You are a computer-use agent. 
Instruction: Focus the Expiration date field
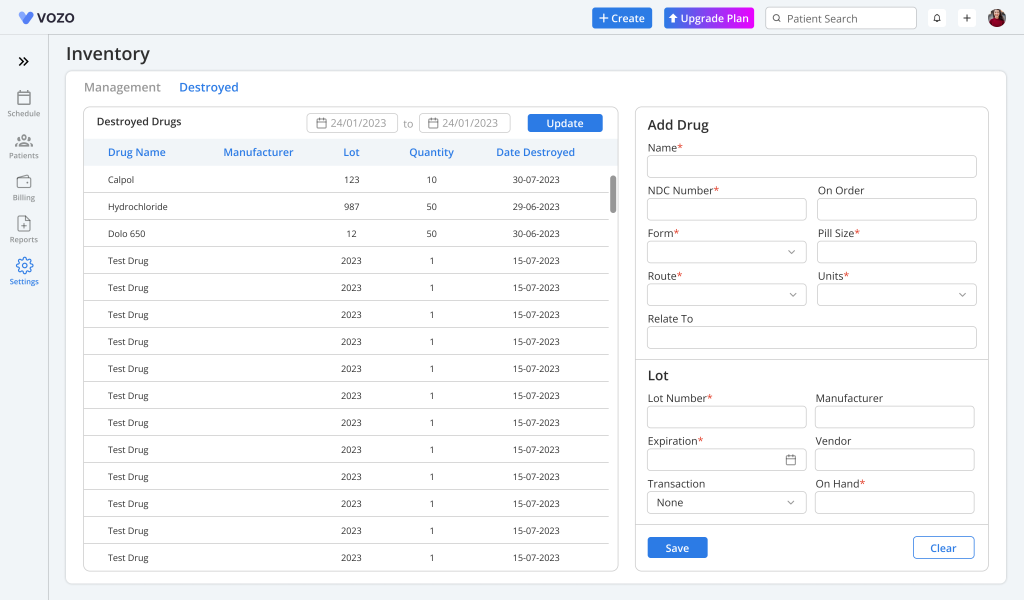(x=727, y=460)
